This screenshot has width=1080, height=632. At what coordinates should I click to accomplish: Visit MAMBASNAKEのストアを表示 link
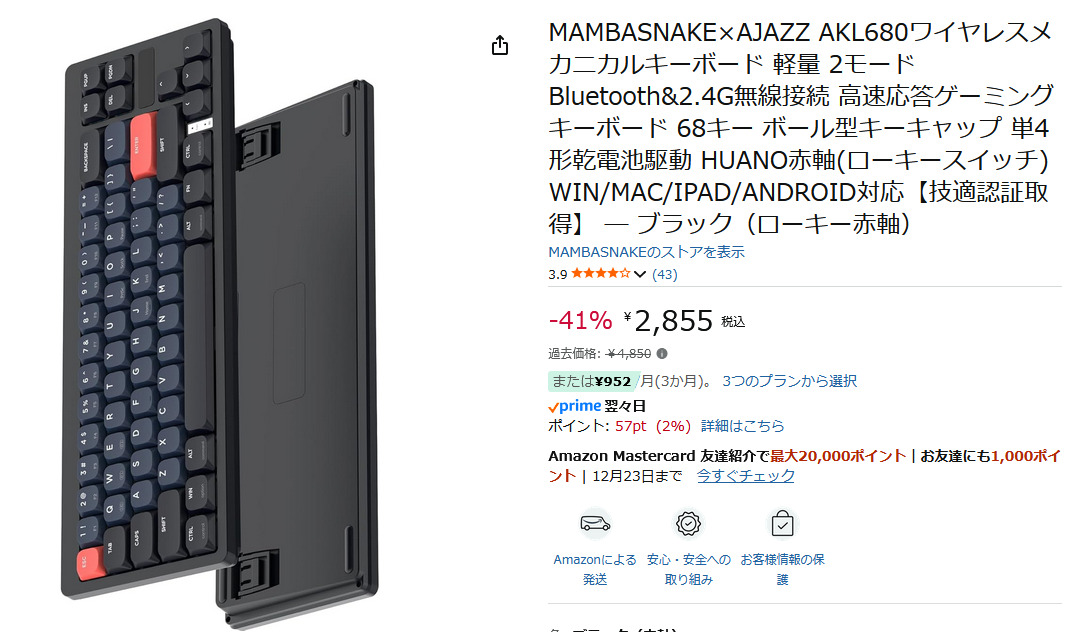click(646, 252)
